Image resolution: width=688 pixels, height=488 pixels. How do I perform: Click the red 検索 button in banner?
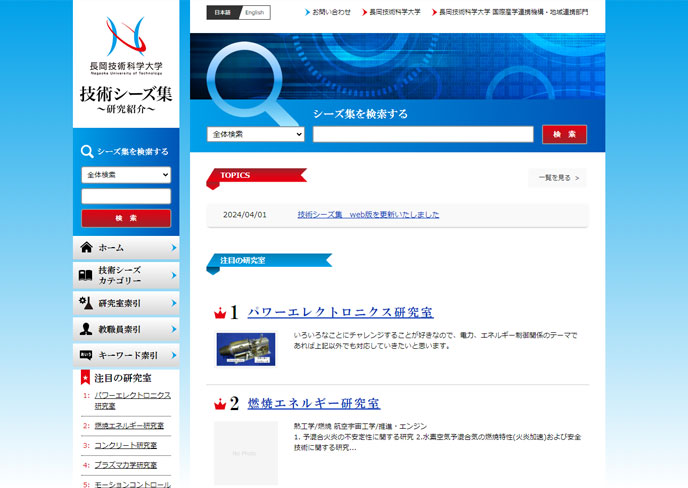point(564,134)
